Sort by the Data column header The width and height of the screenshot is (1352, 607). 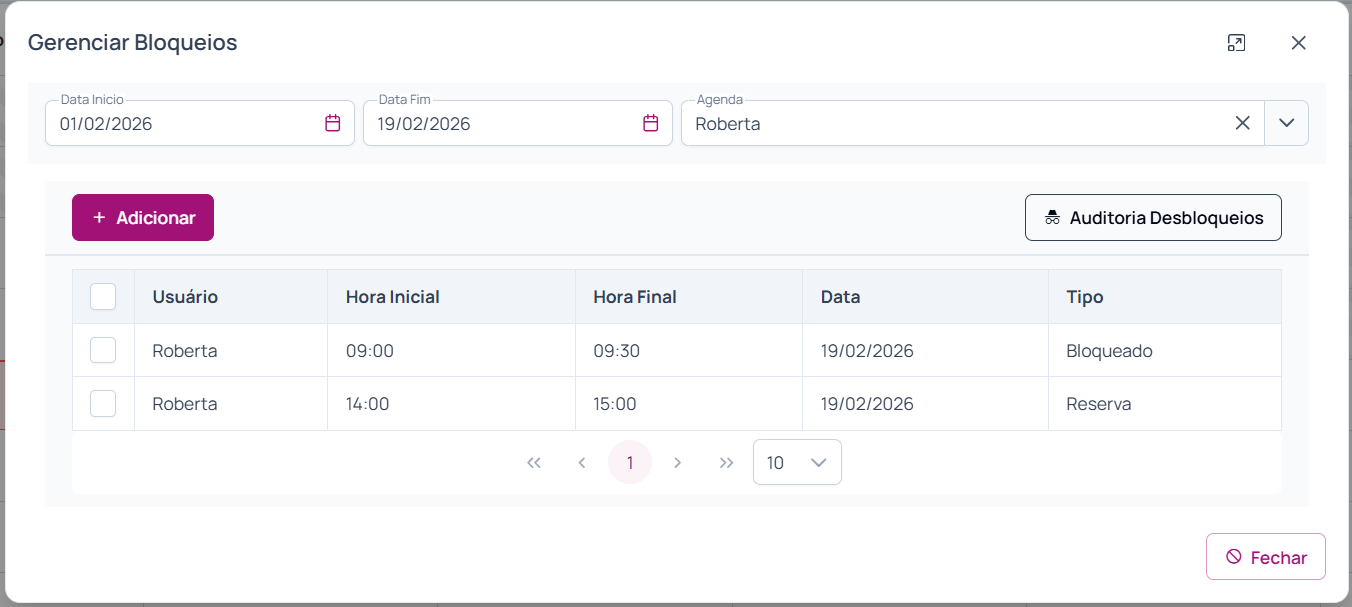(840, 297)
